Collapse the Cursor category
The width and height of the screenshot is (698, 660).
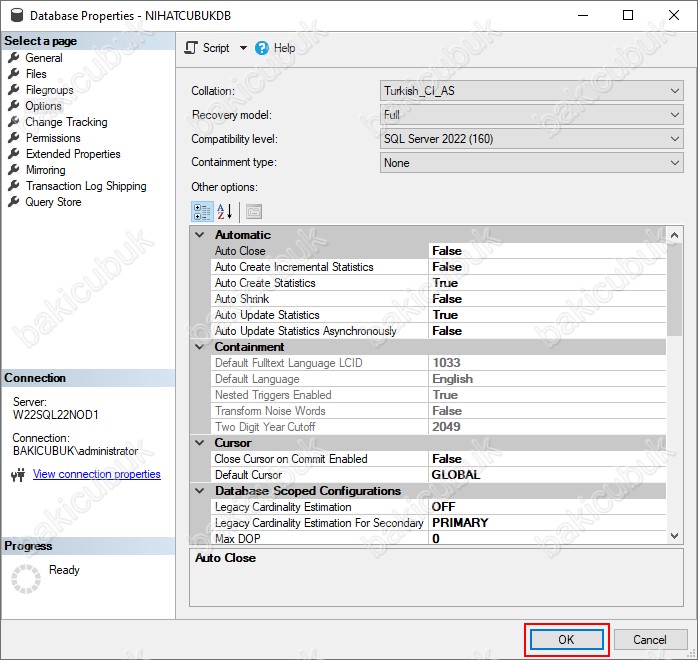200,443
